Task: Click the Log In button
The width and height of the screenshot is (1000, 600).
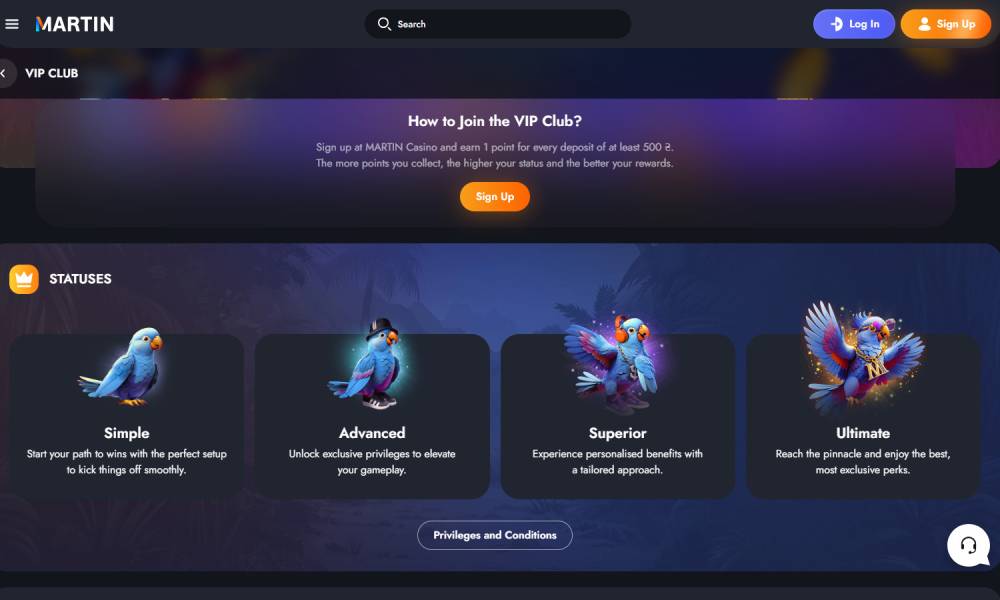Action: 854,24
